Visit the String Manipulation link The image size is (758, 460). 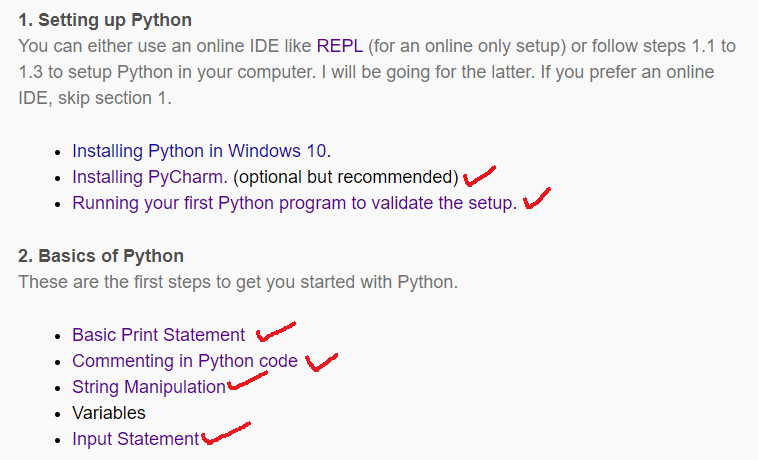click(x=149, y=387)
